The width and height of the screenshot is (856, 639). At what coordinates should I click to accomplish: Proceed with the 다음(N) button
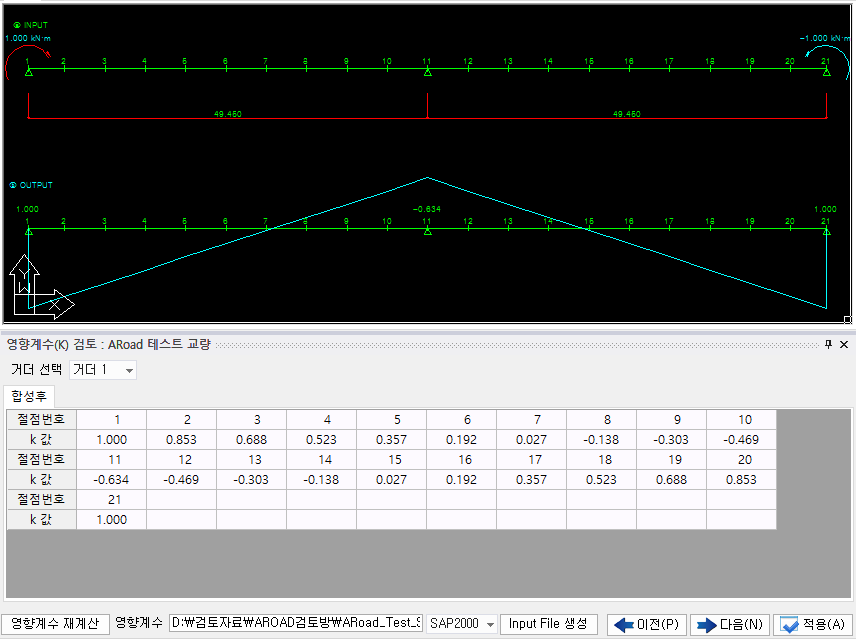point(730,624)
